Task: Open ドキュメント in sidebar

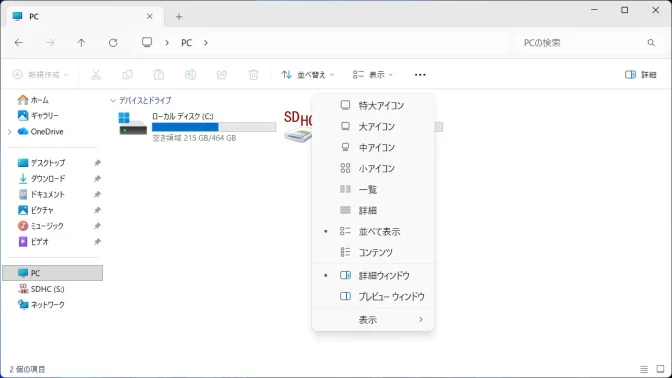Action: click(42, 195)
